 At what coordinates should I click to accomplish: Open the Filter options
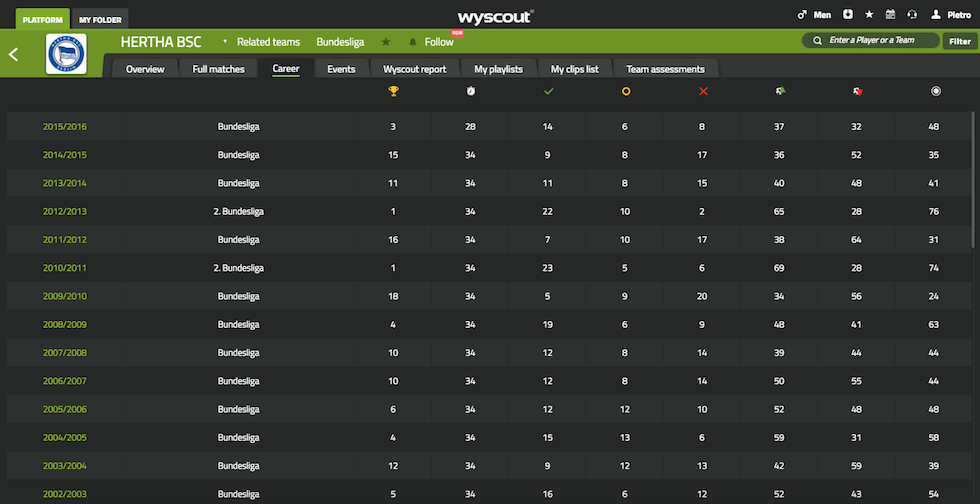tap(959, 41)
